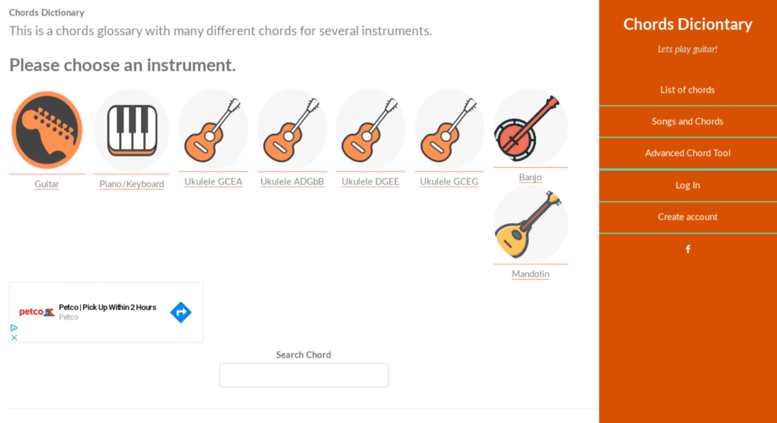777x423 pixels.
Task: Pick the Ukulele GCEA instrument icon
Action: click(x=213, y=129)
